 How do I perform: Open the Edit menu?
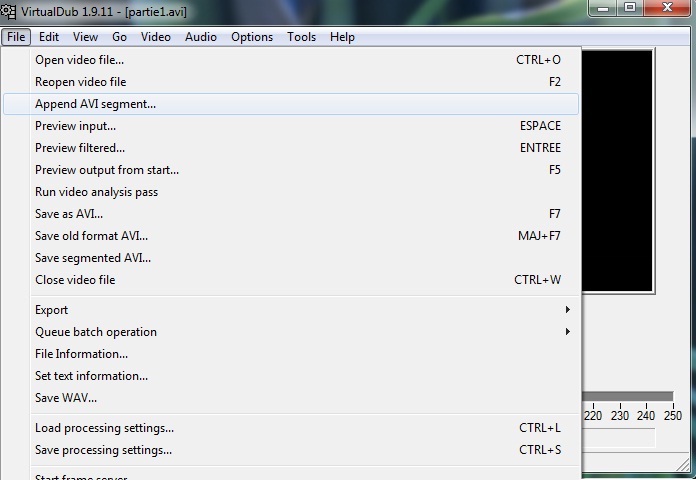[x=49, y=37]
